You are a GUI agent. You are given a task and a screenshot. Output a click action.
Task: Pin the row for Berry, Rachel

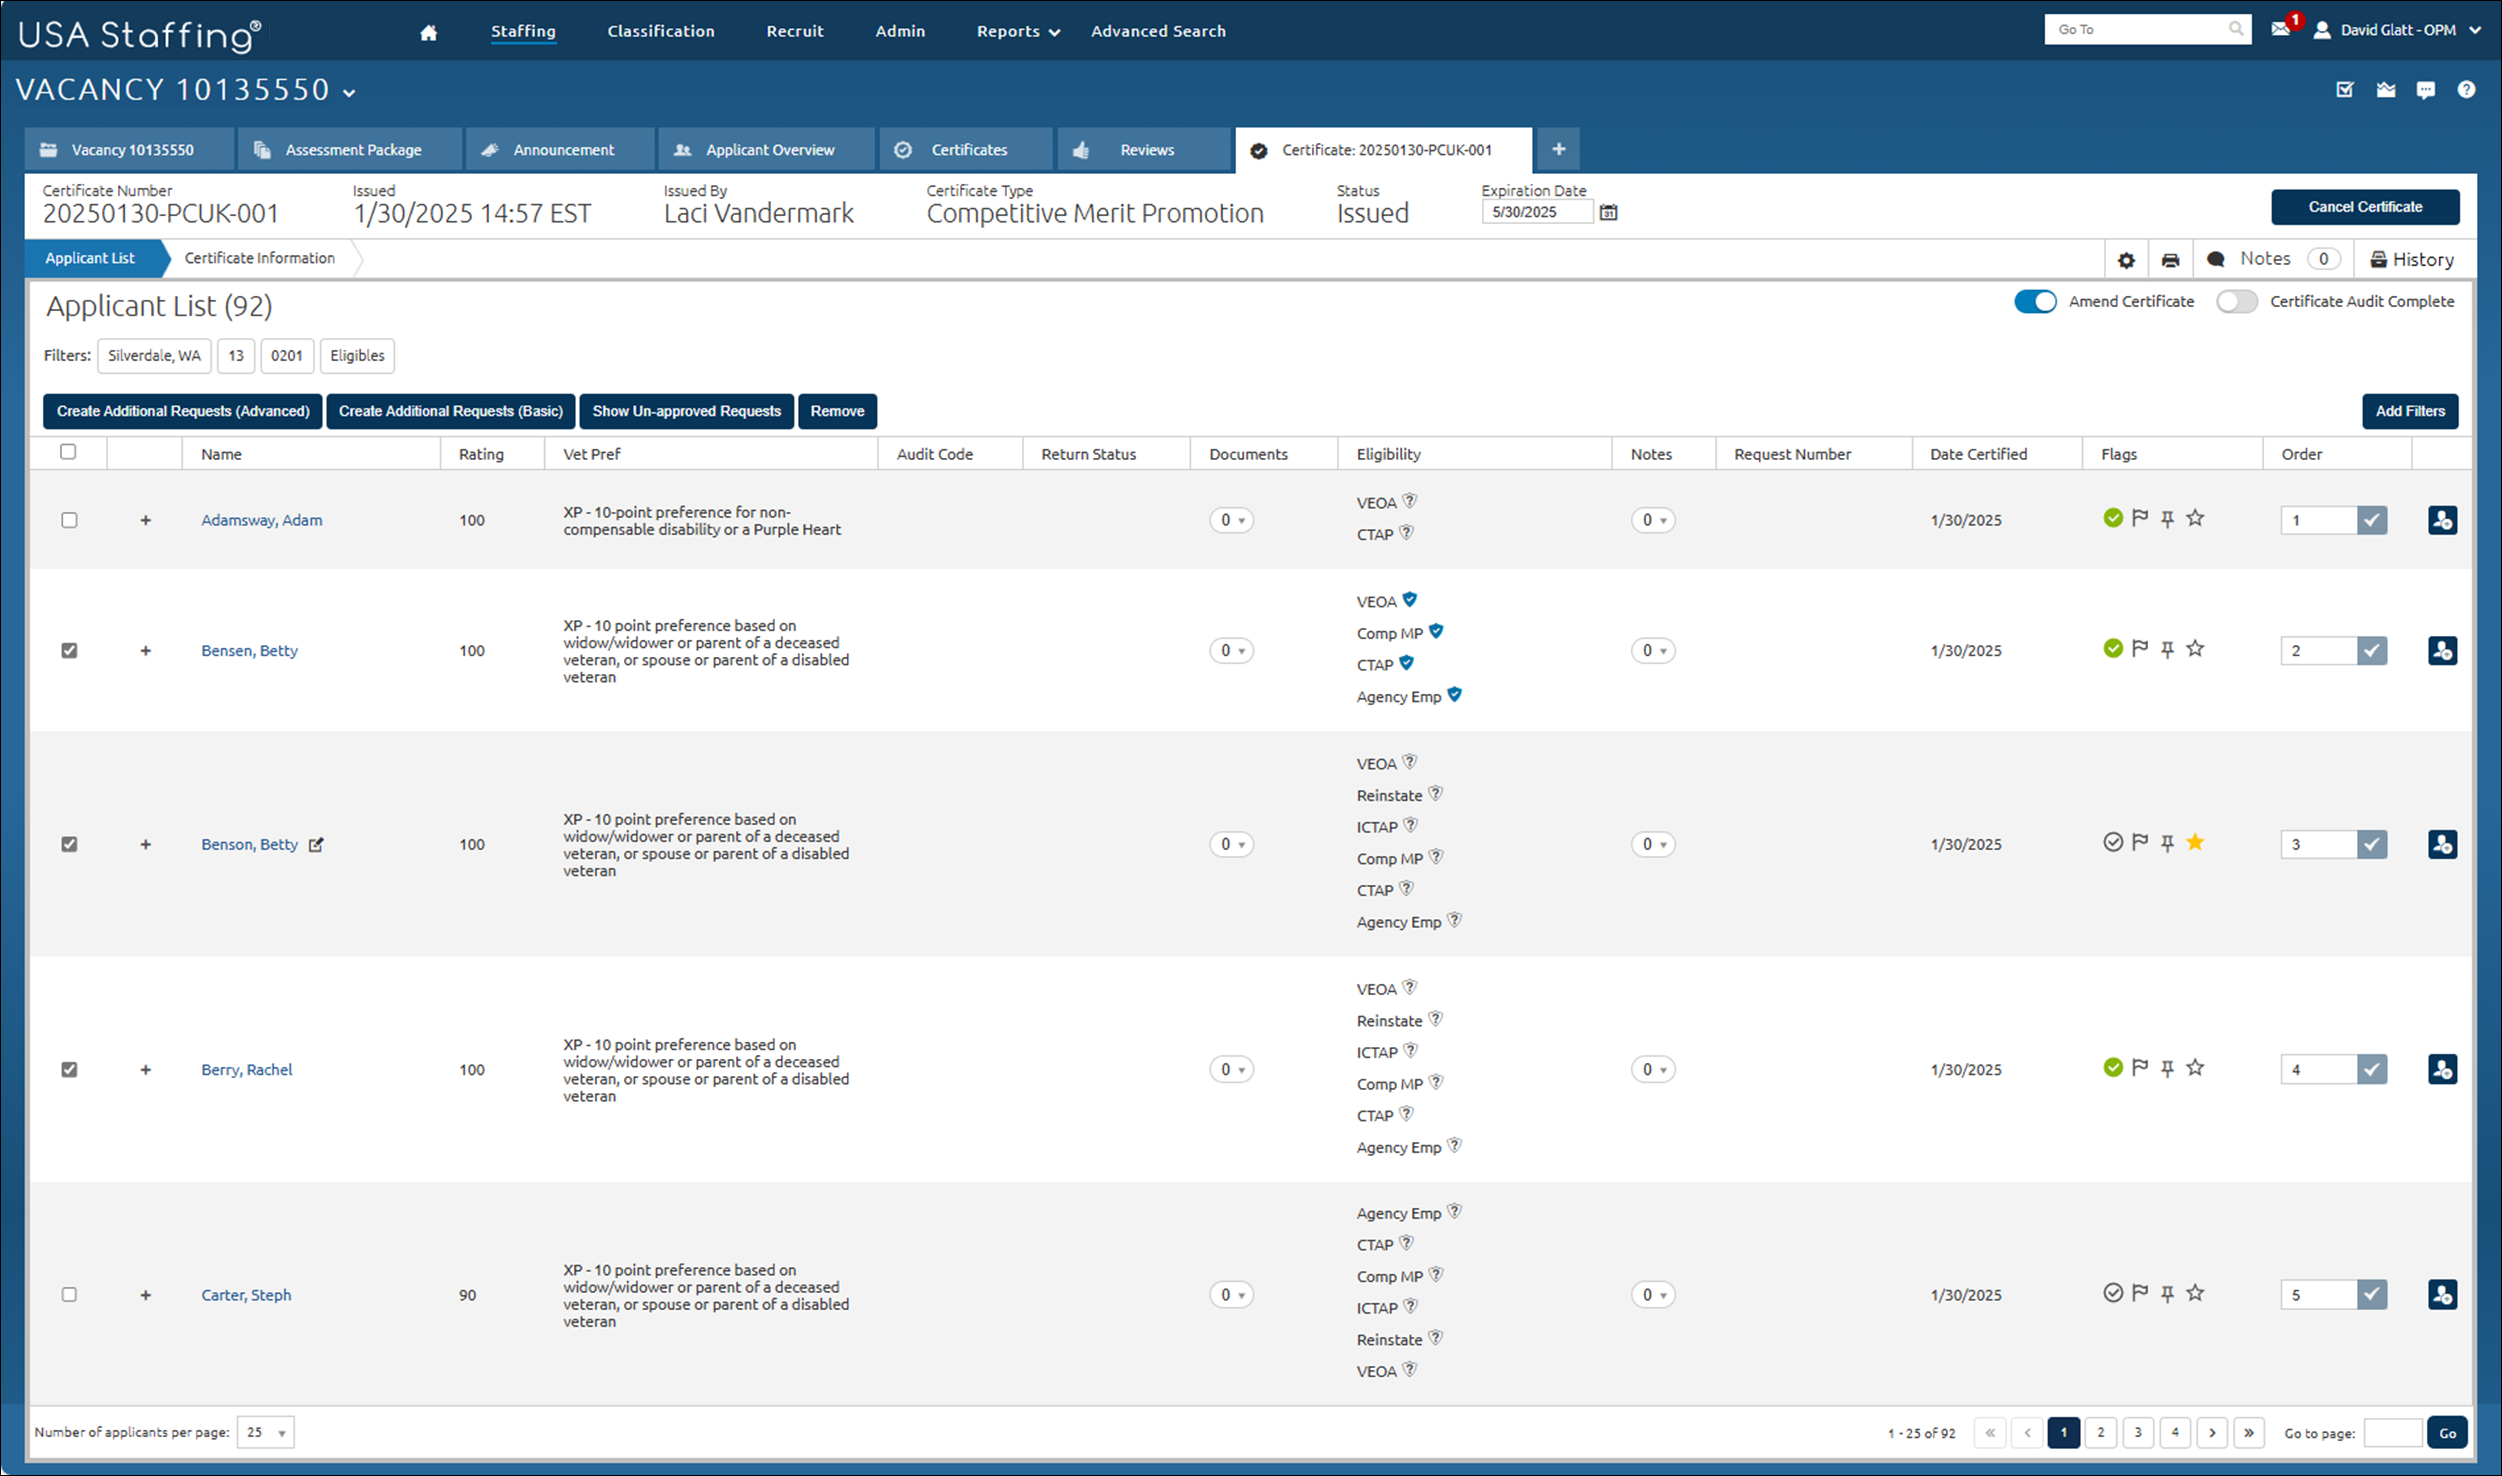coord(2167,1068)
